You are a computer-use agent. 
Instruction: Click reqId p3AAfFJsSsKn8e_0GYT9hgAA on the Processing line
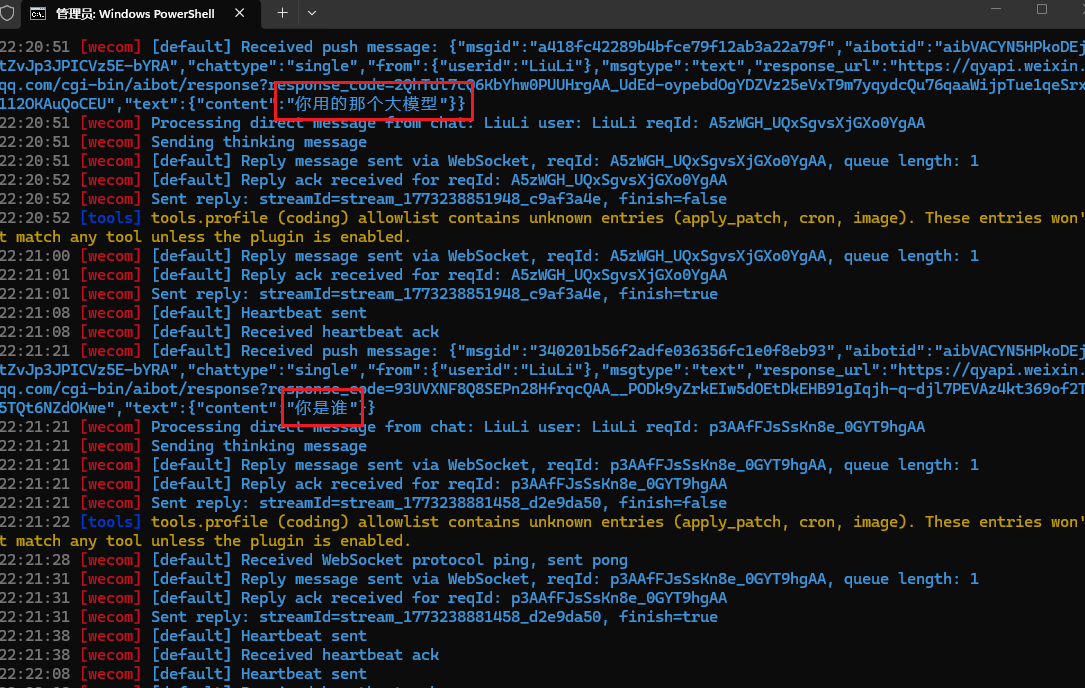coord(817,427)
